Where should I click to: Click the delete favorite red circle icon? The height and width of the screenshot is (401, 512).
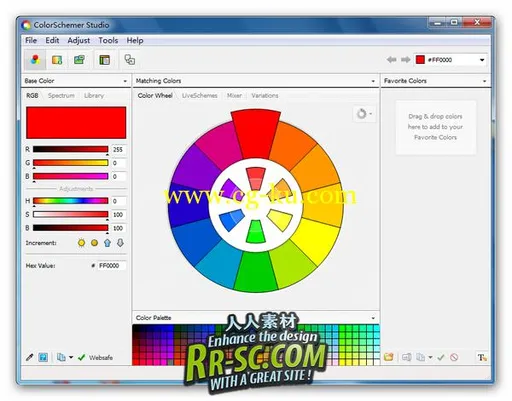tap(454, 358)
